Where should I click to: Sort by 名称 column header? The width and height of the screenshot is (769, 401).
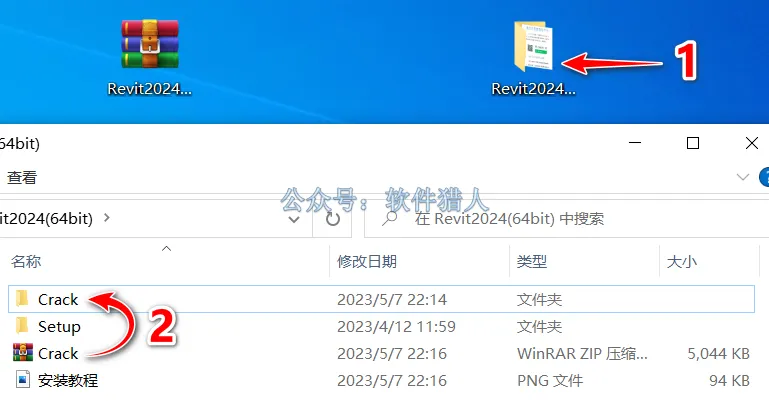coord(26,261)
